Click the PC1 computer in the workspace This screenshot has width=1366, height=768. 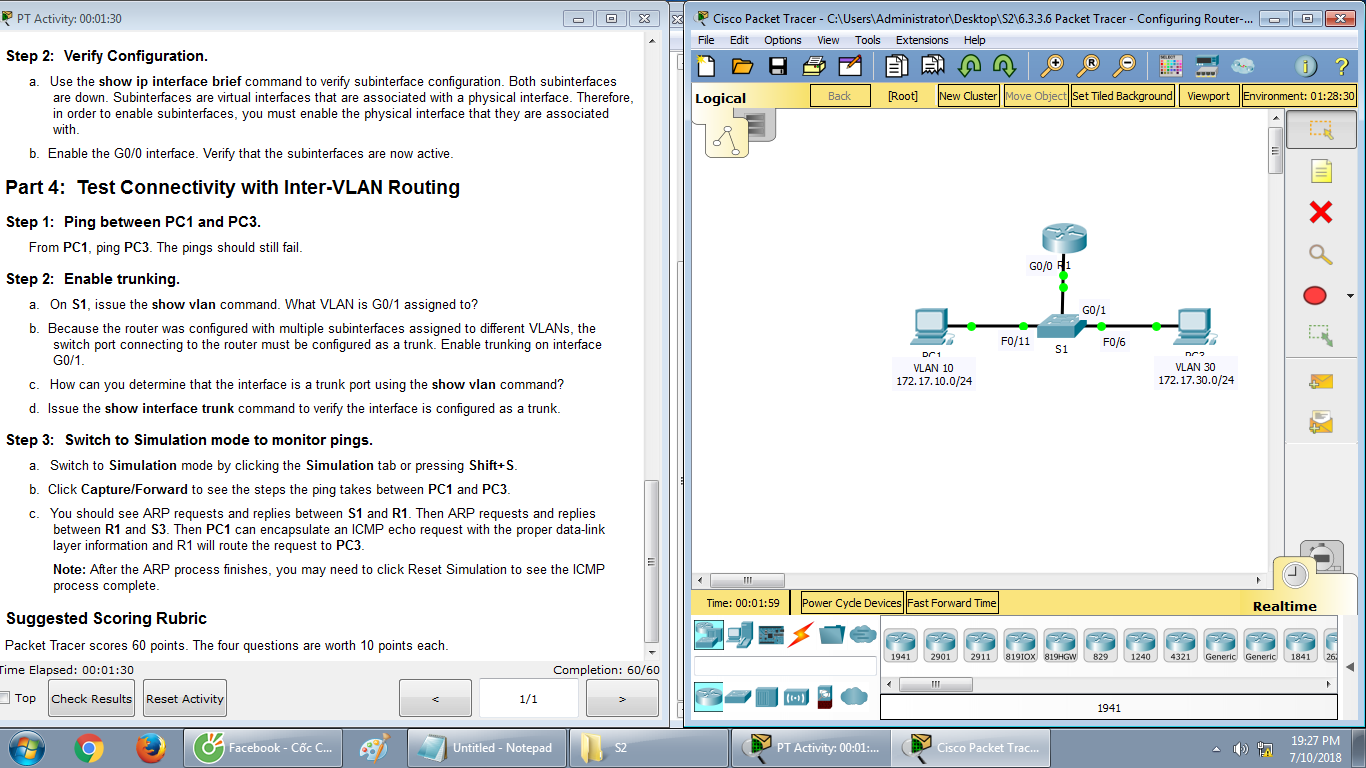click(931, 328)
